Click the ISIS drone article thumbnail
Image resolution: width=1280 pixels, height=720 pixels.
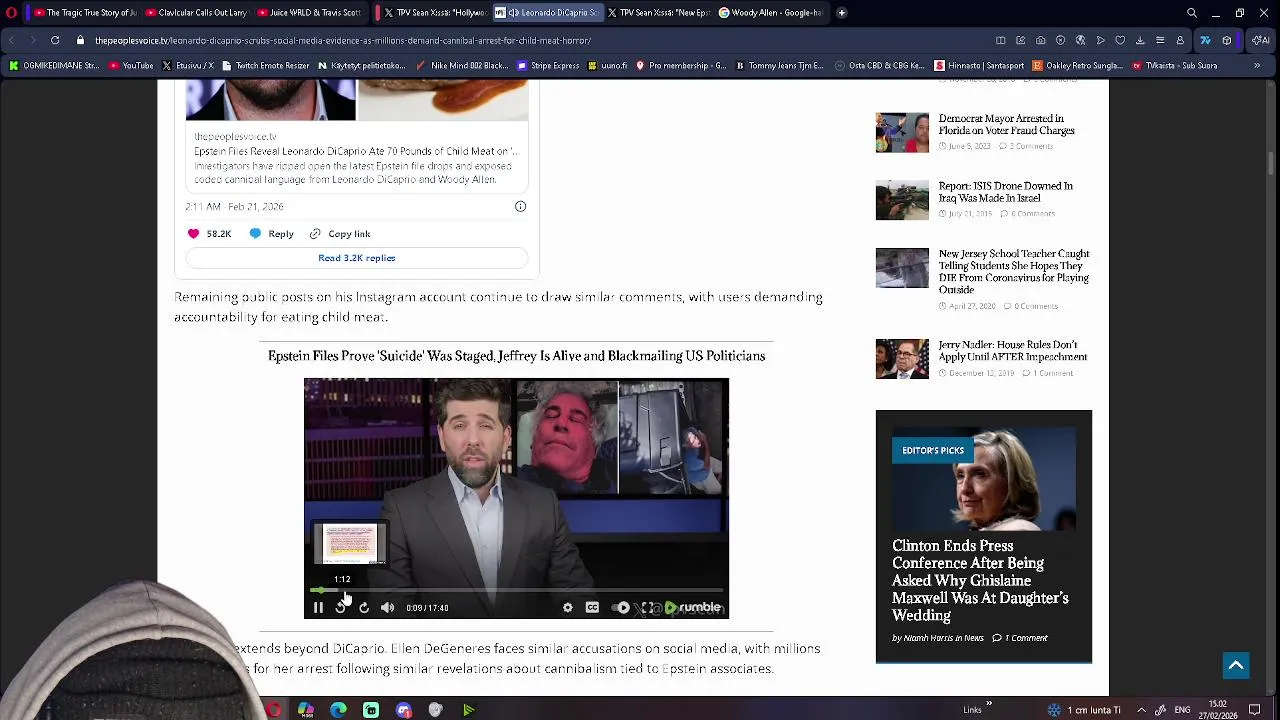coord(902,200)
